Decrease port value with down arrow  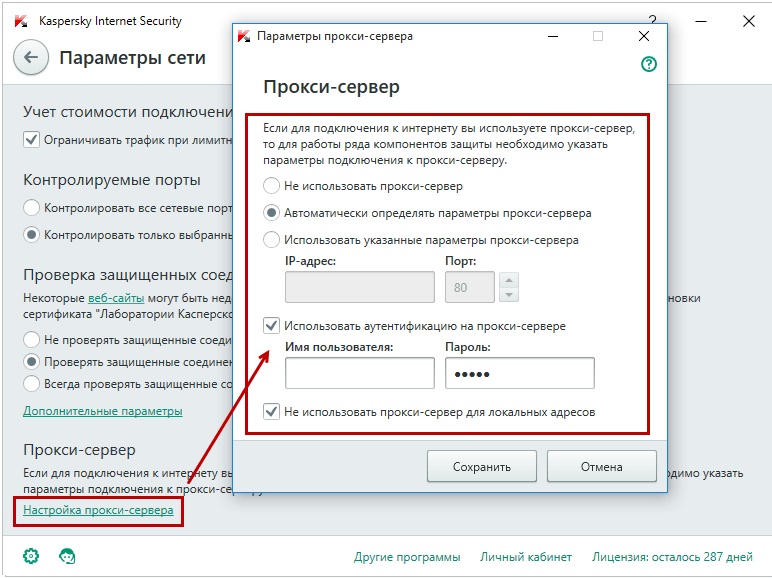point(509,295)
